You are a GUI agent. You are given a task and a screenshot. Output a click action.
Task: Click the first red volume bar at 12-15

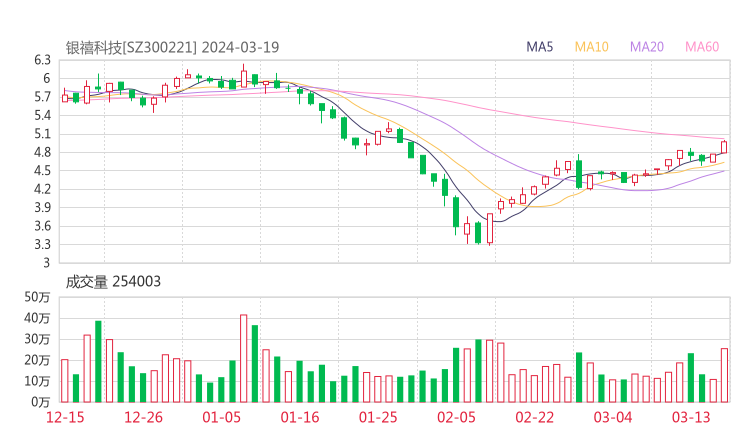[x=65, y=381]
